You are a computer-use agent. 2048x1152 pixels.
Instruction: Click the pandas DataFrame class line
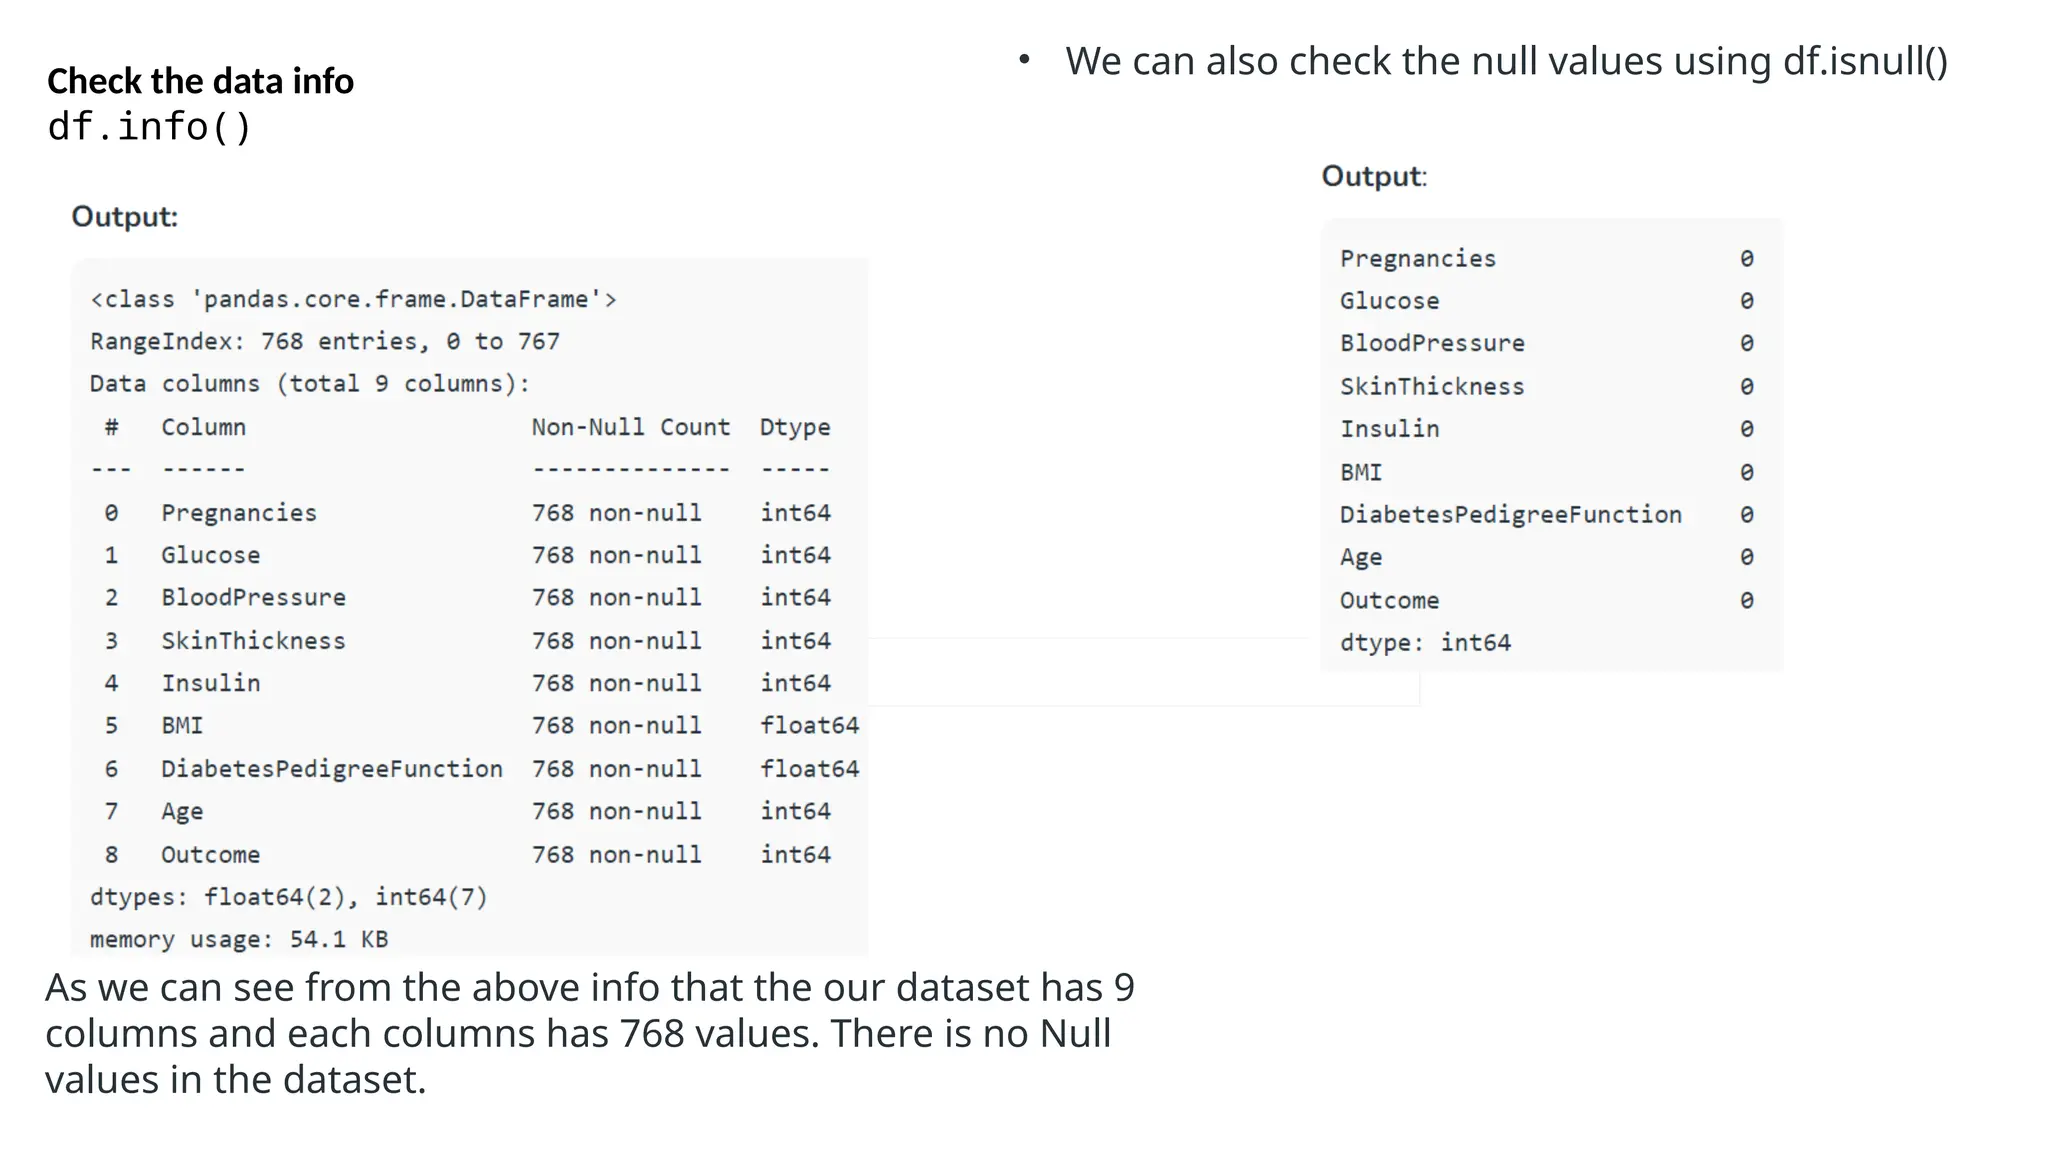[353, 299]
